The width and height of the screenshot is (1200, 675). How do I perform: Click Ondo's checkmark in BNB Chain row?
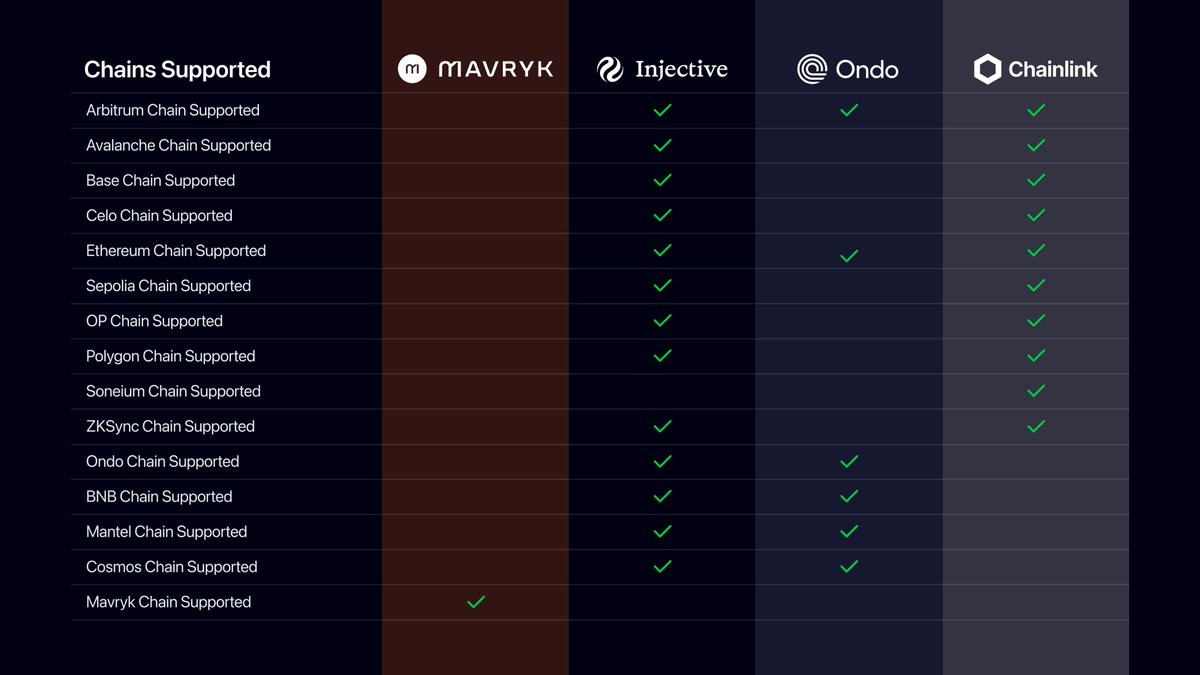coord(849,496)
